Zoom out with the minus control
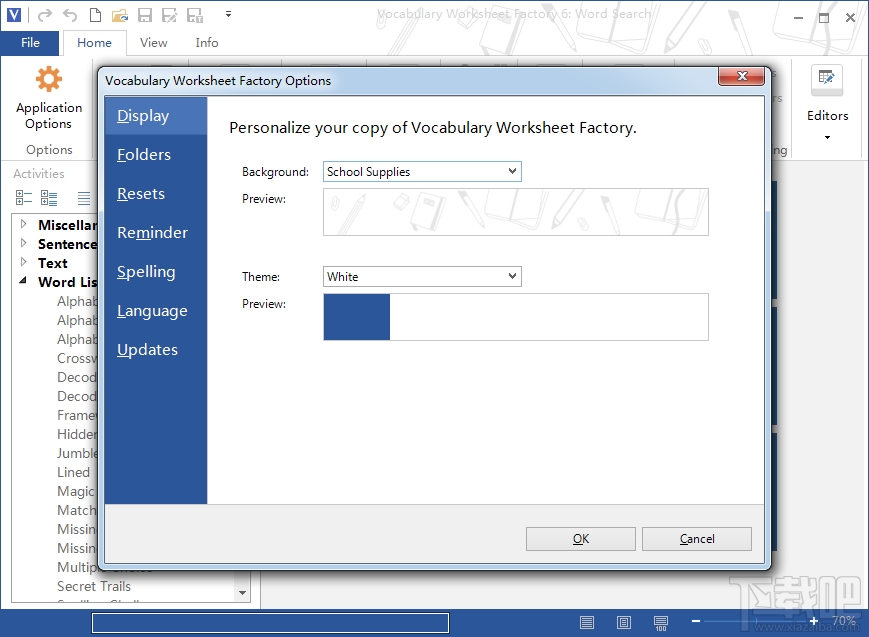869x637 pixels. click(x=696, y=622)
